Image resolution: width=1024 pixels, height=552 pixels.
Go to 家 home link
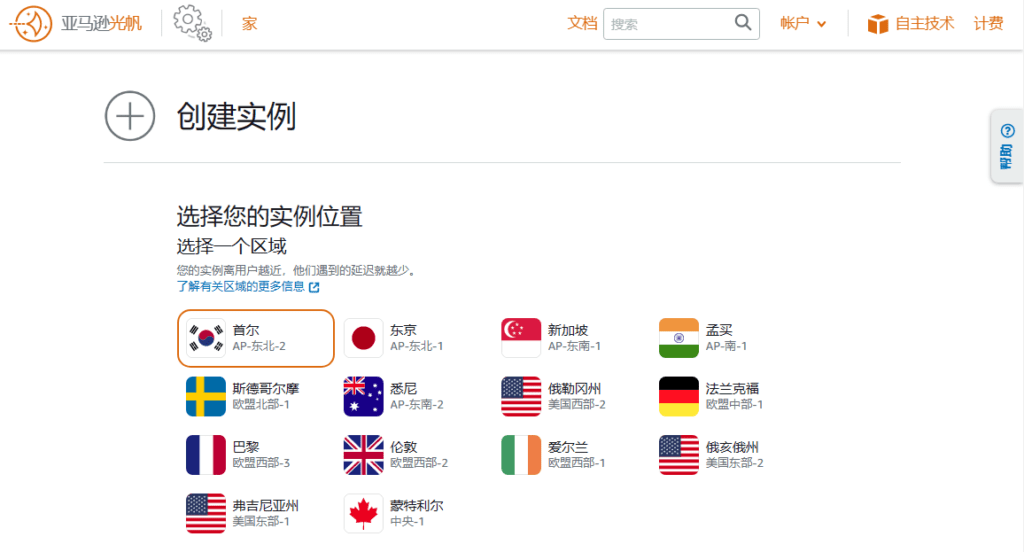(x=249, y=24)
